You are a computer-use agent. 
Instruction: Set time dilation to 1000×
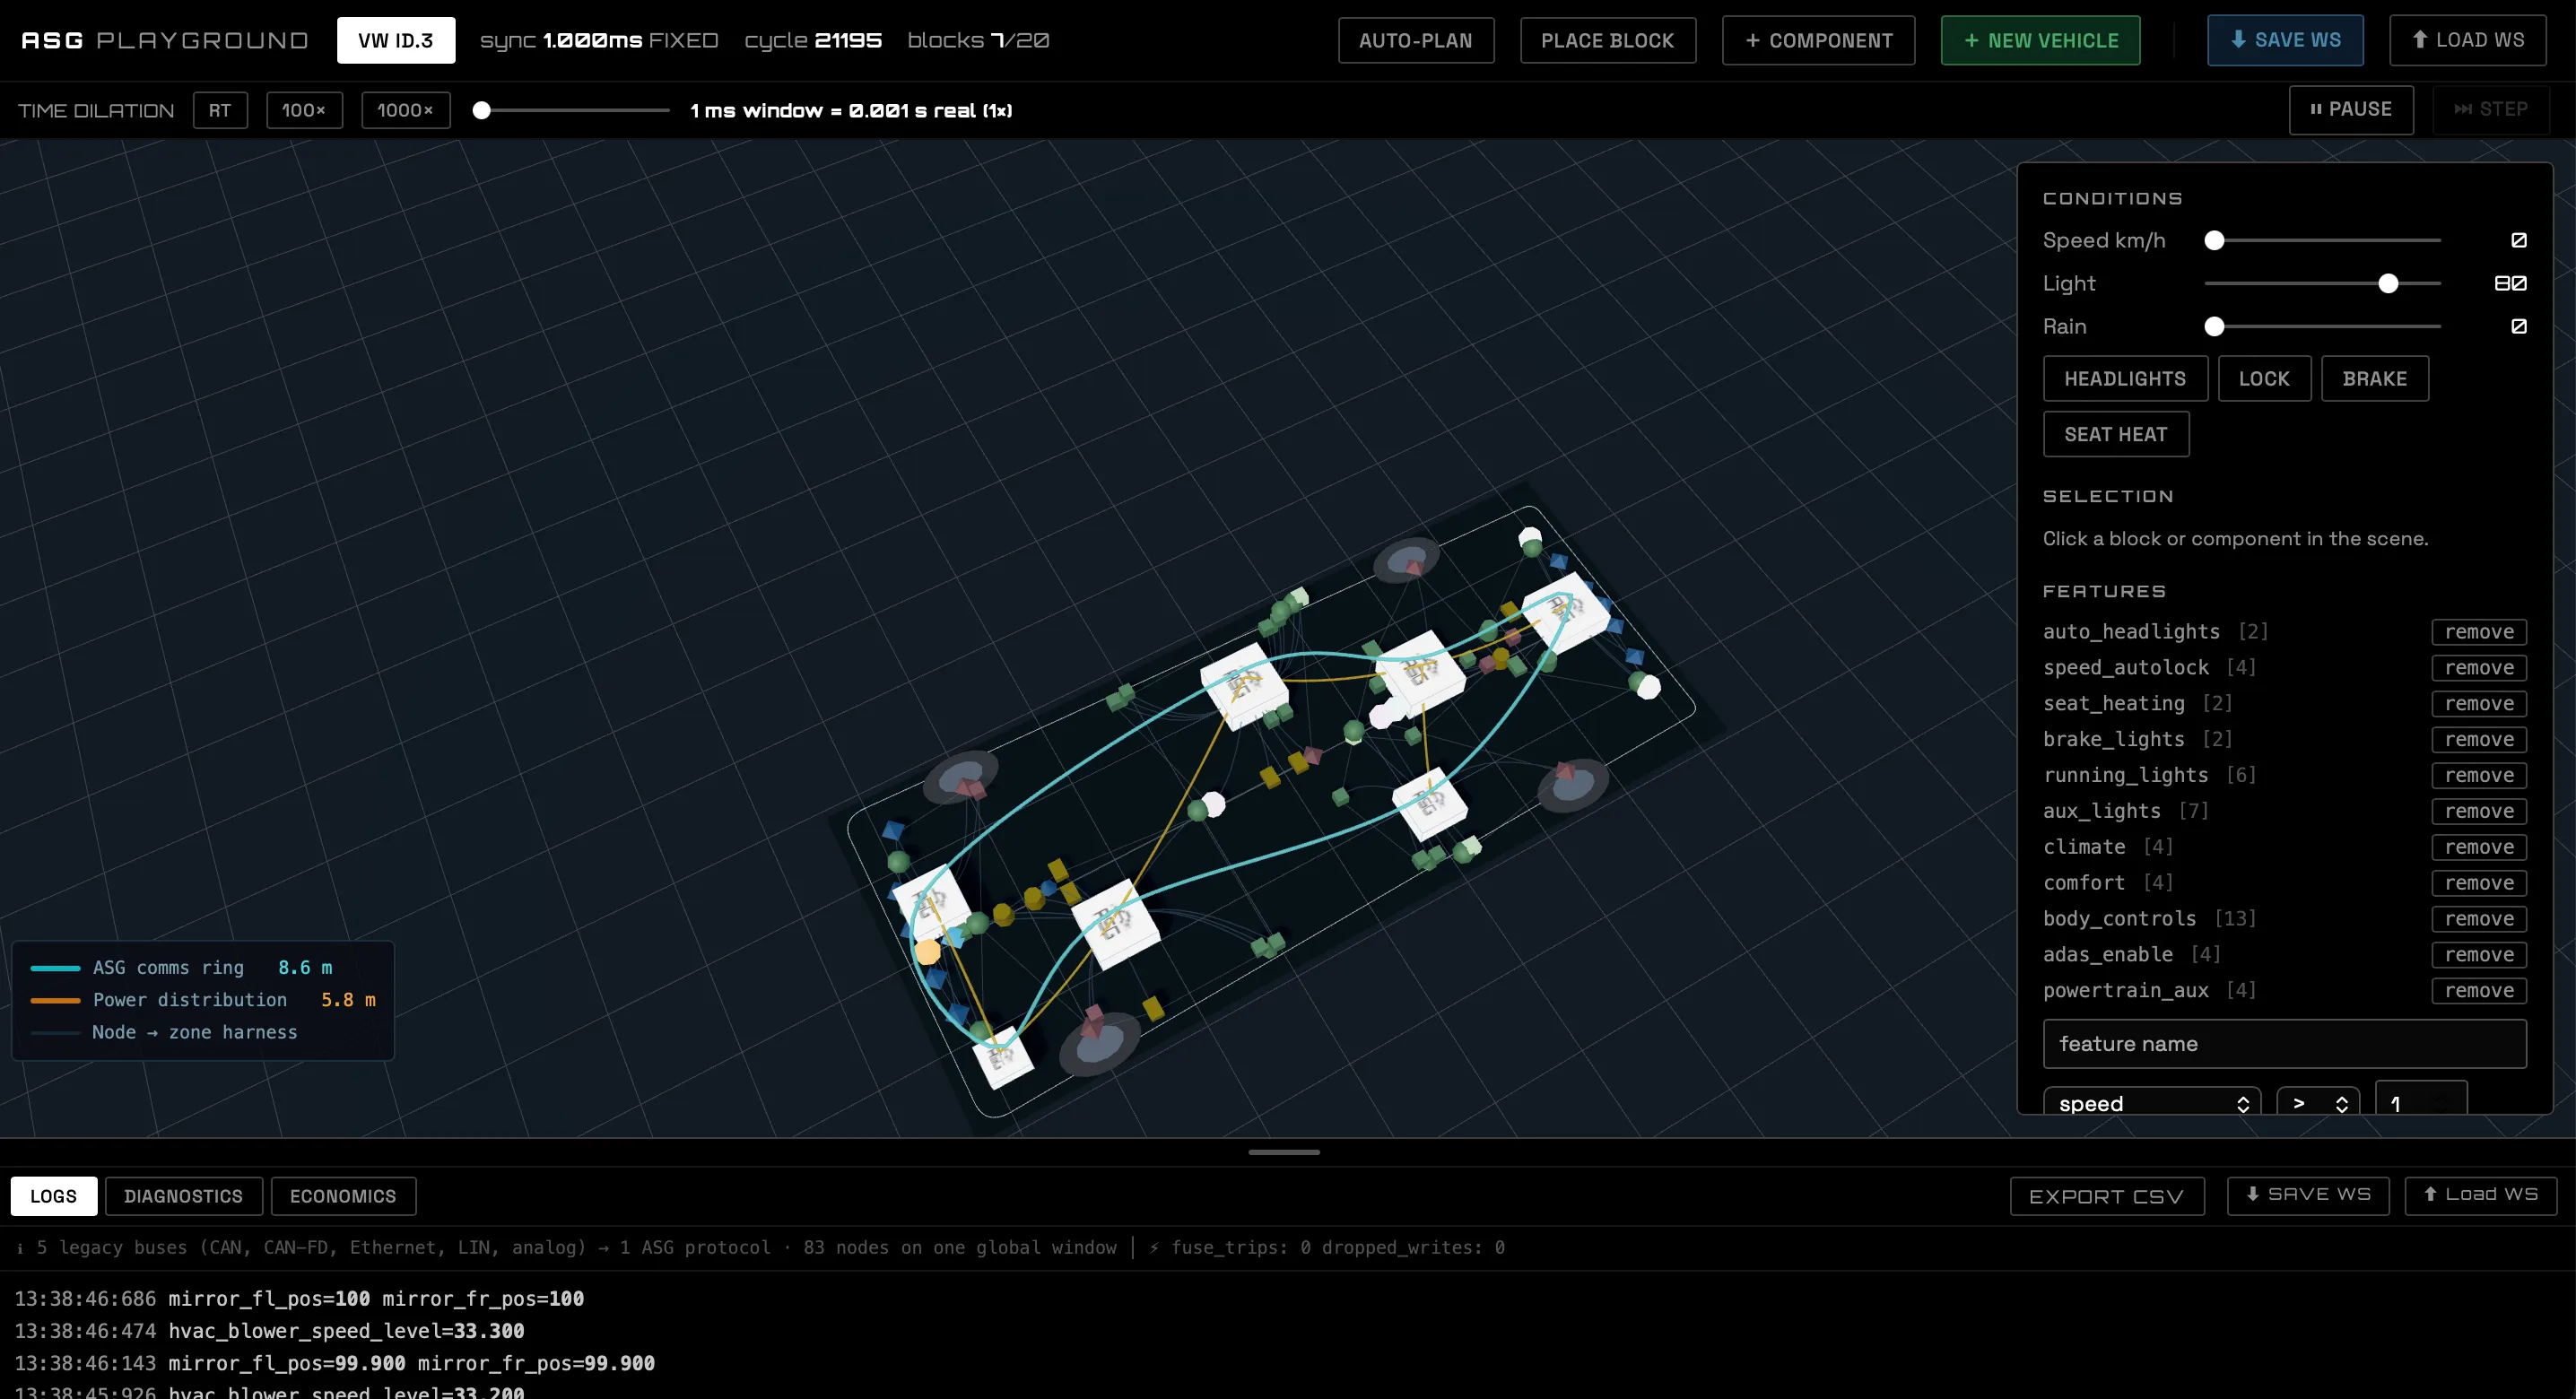point(406,110)
